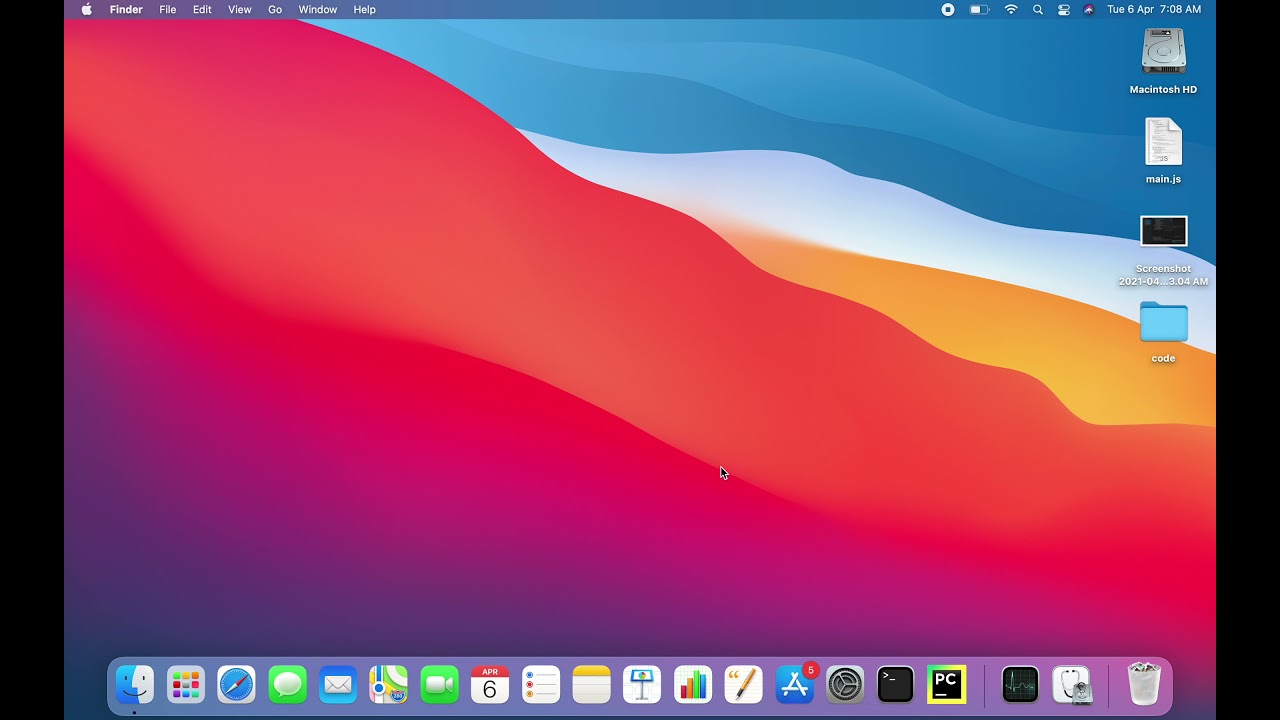Open the Trash in the Dock

point(1144,685)
